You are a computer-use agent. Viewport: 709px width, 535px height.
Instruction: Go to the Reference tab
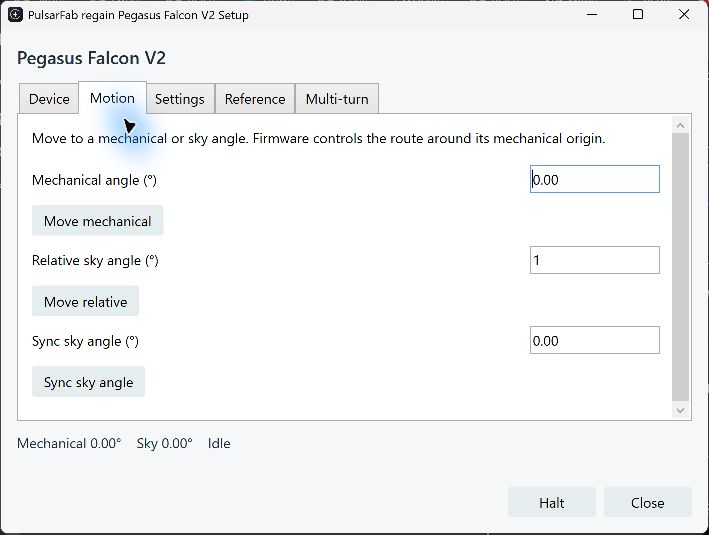point(255,99)
